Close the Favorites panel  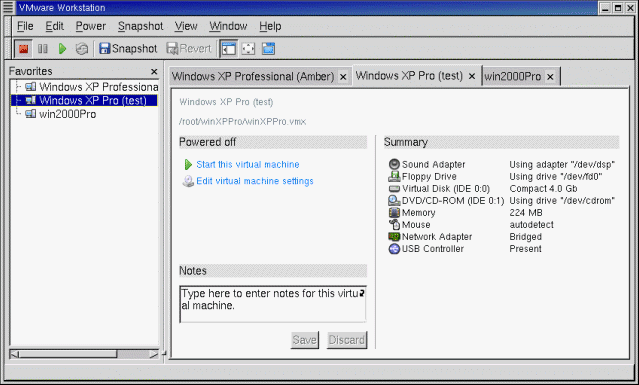[154, 72]
